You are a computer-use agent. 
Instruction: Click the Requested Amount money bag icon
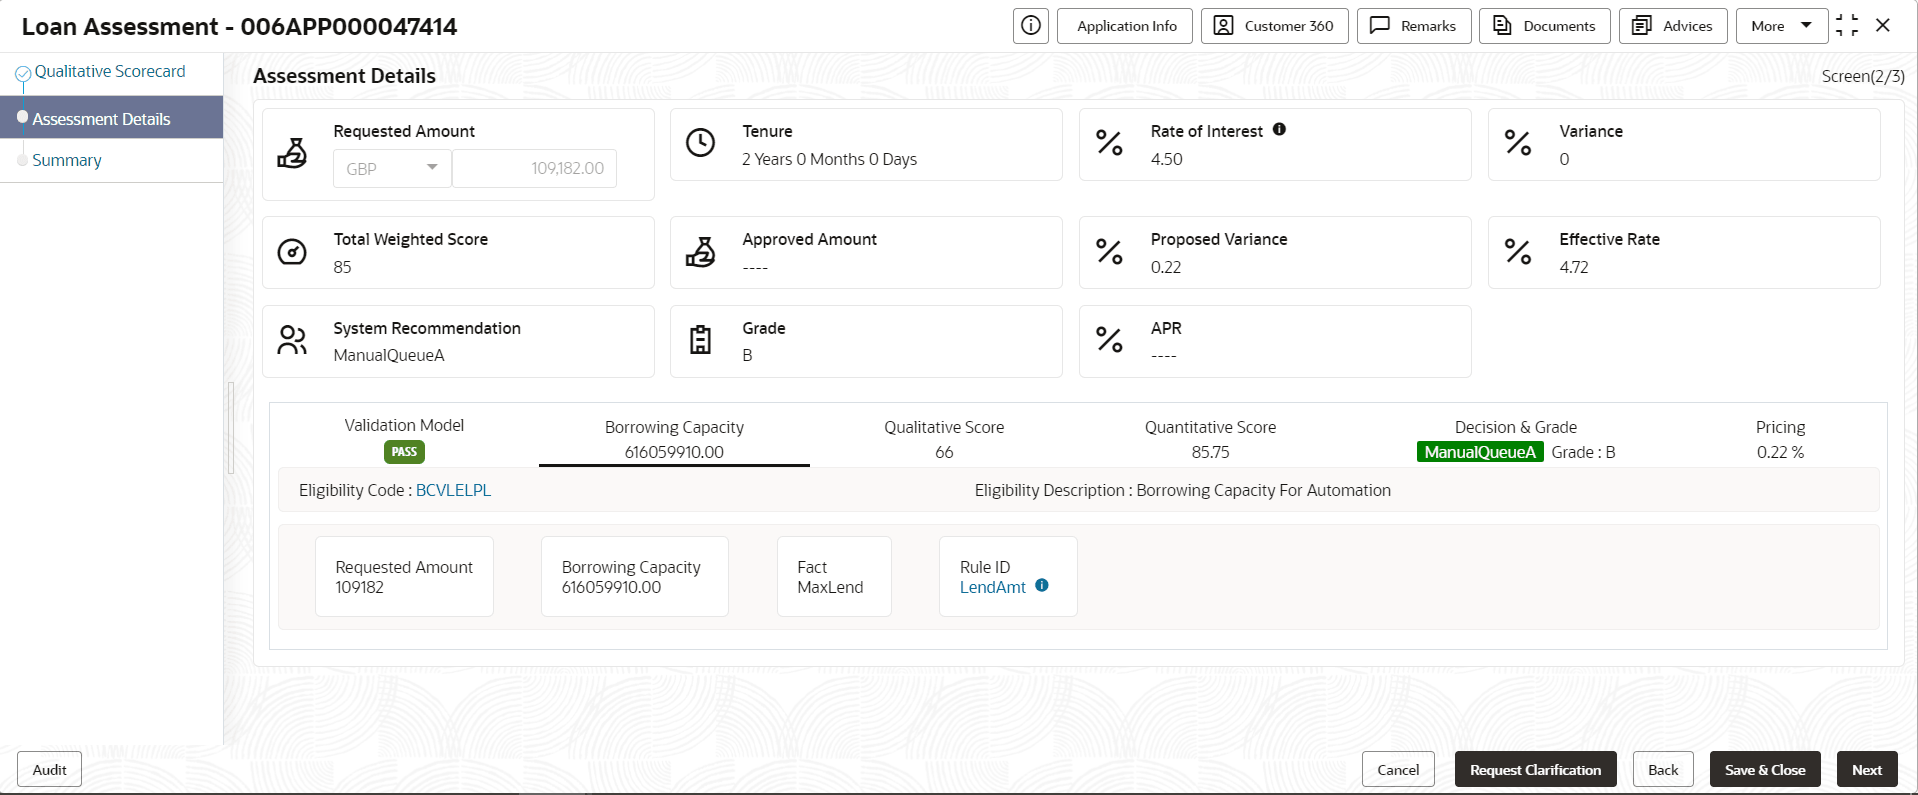point(292,153)
